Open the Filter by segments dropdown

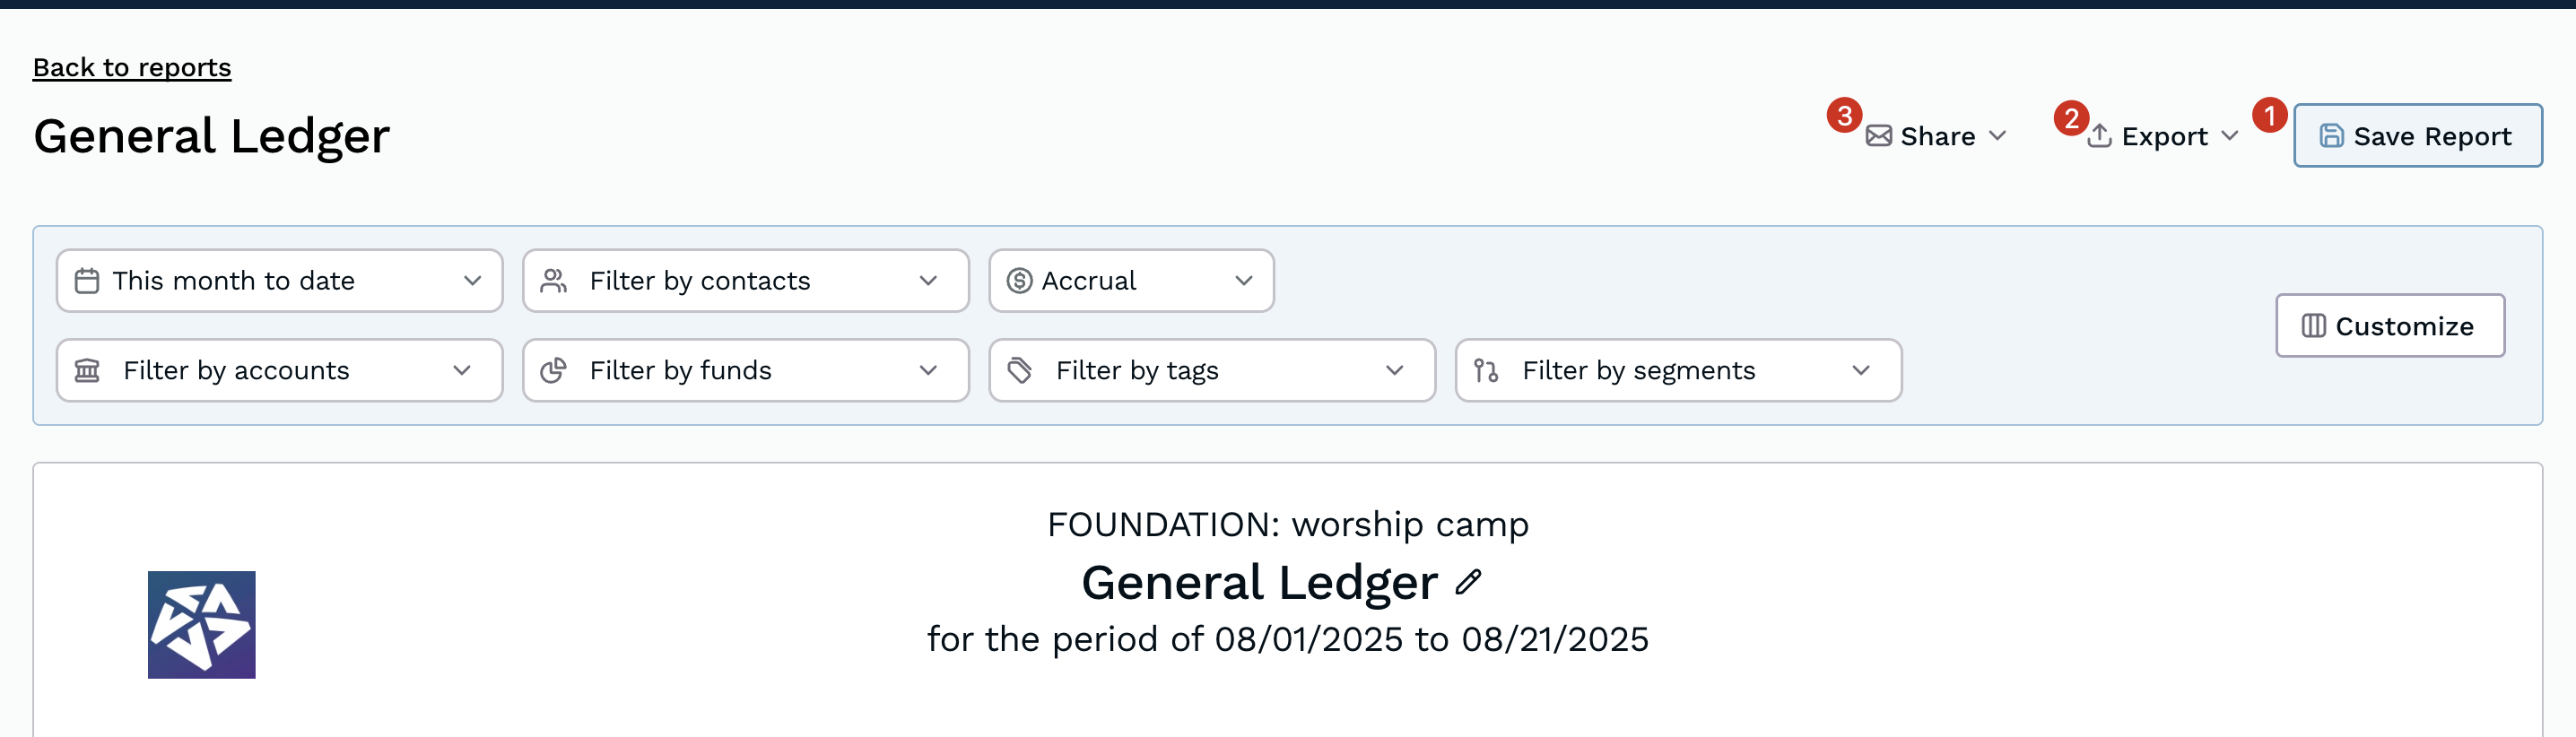coord(1678,371)
